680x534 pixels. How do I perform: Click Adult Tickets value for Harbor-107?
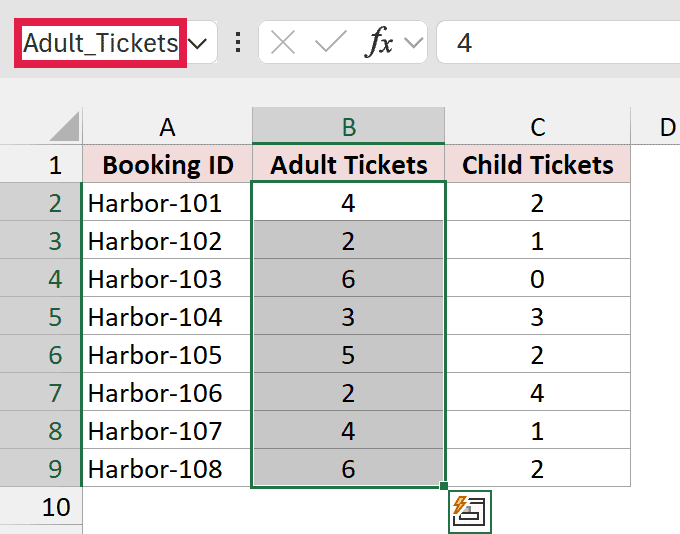(x=349, y=430)
